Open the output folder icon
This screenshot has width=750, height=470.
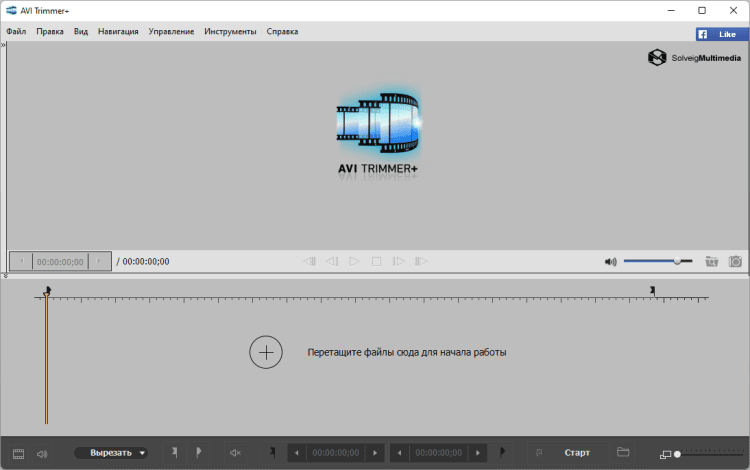623,453
